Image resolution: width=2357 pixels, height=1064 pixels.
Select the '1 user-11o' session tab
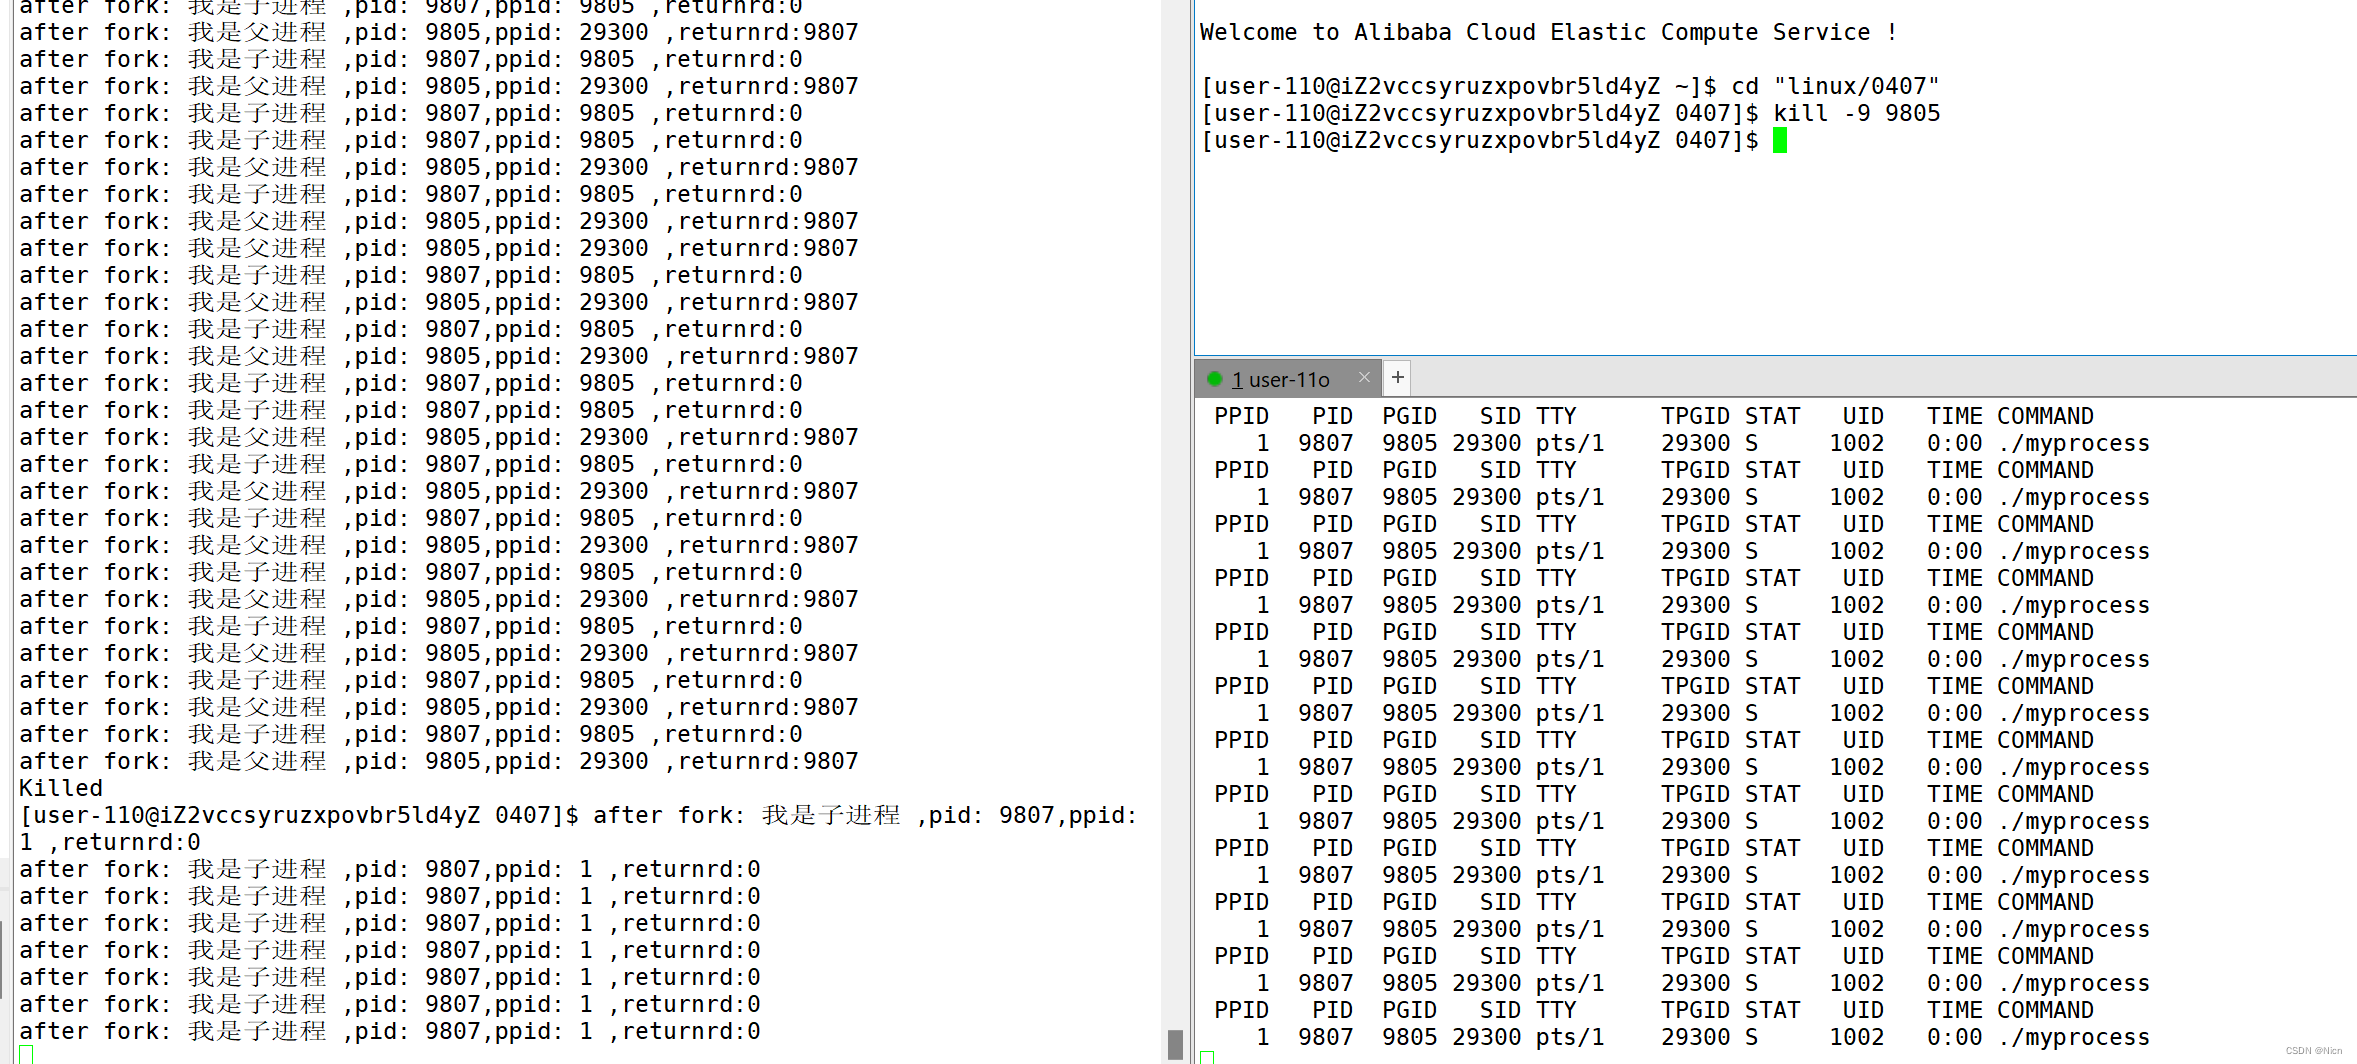tap(1283, 379)
